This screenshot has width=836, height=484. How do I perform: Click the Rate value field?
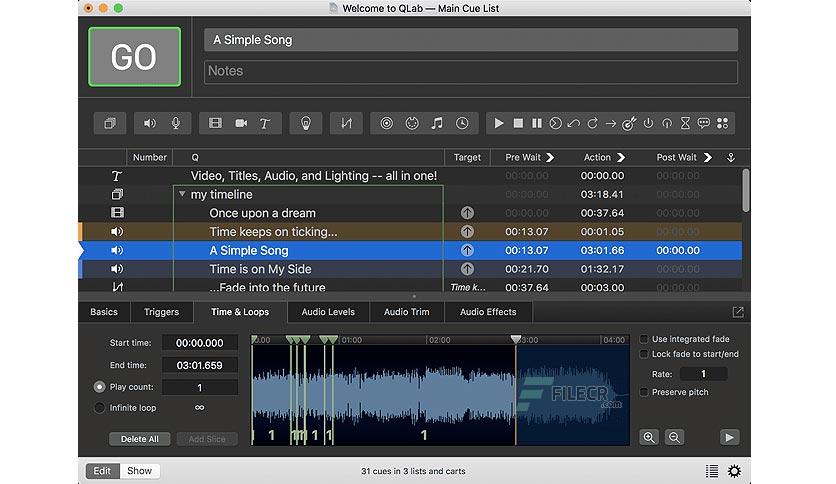pyautogui.click(x=704, y=374)
